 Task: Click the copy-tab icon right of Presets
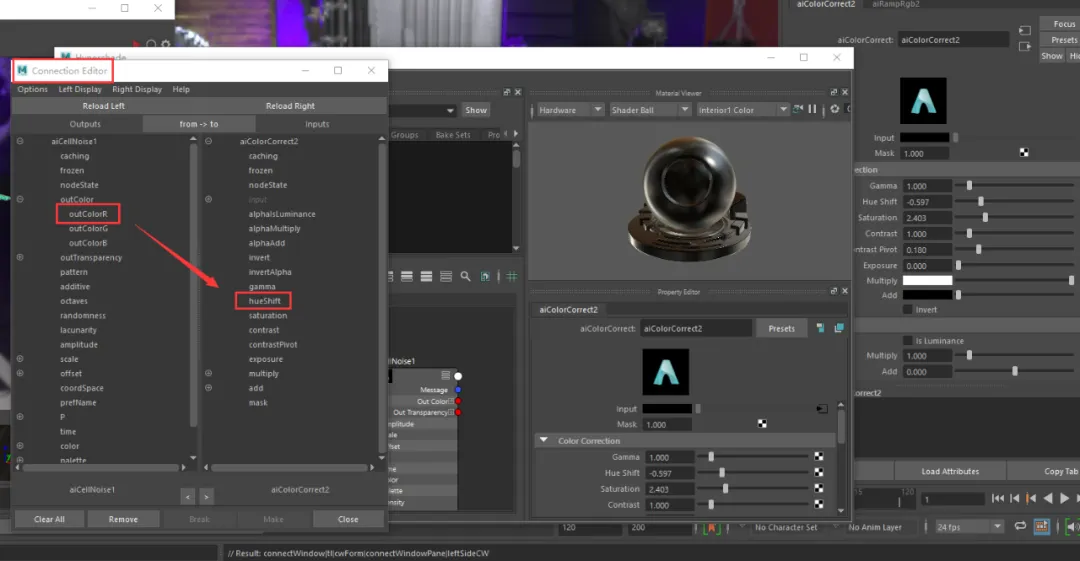[839, 328]
